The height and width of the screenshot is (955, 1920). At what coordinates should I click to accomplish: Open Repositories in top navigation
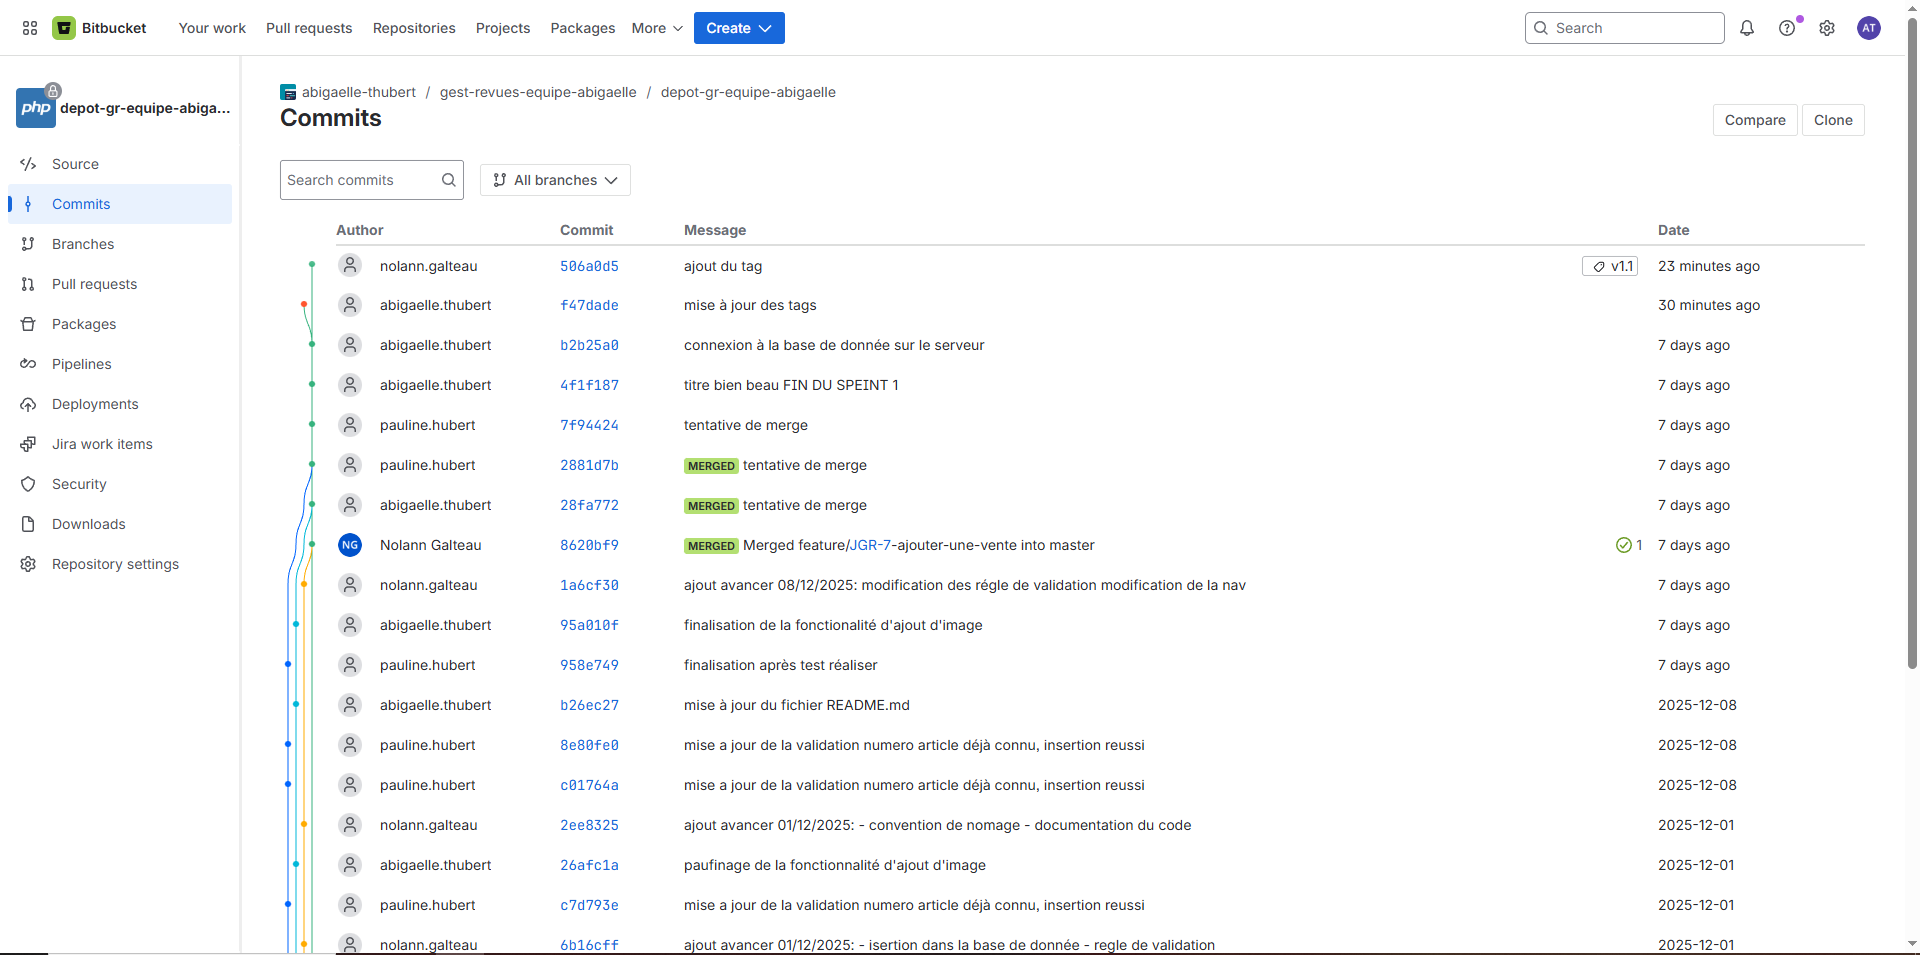point(414,28)
